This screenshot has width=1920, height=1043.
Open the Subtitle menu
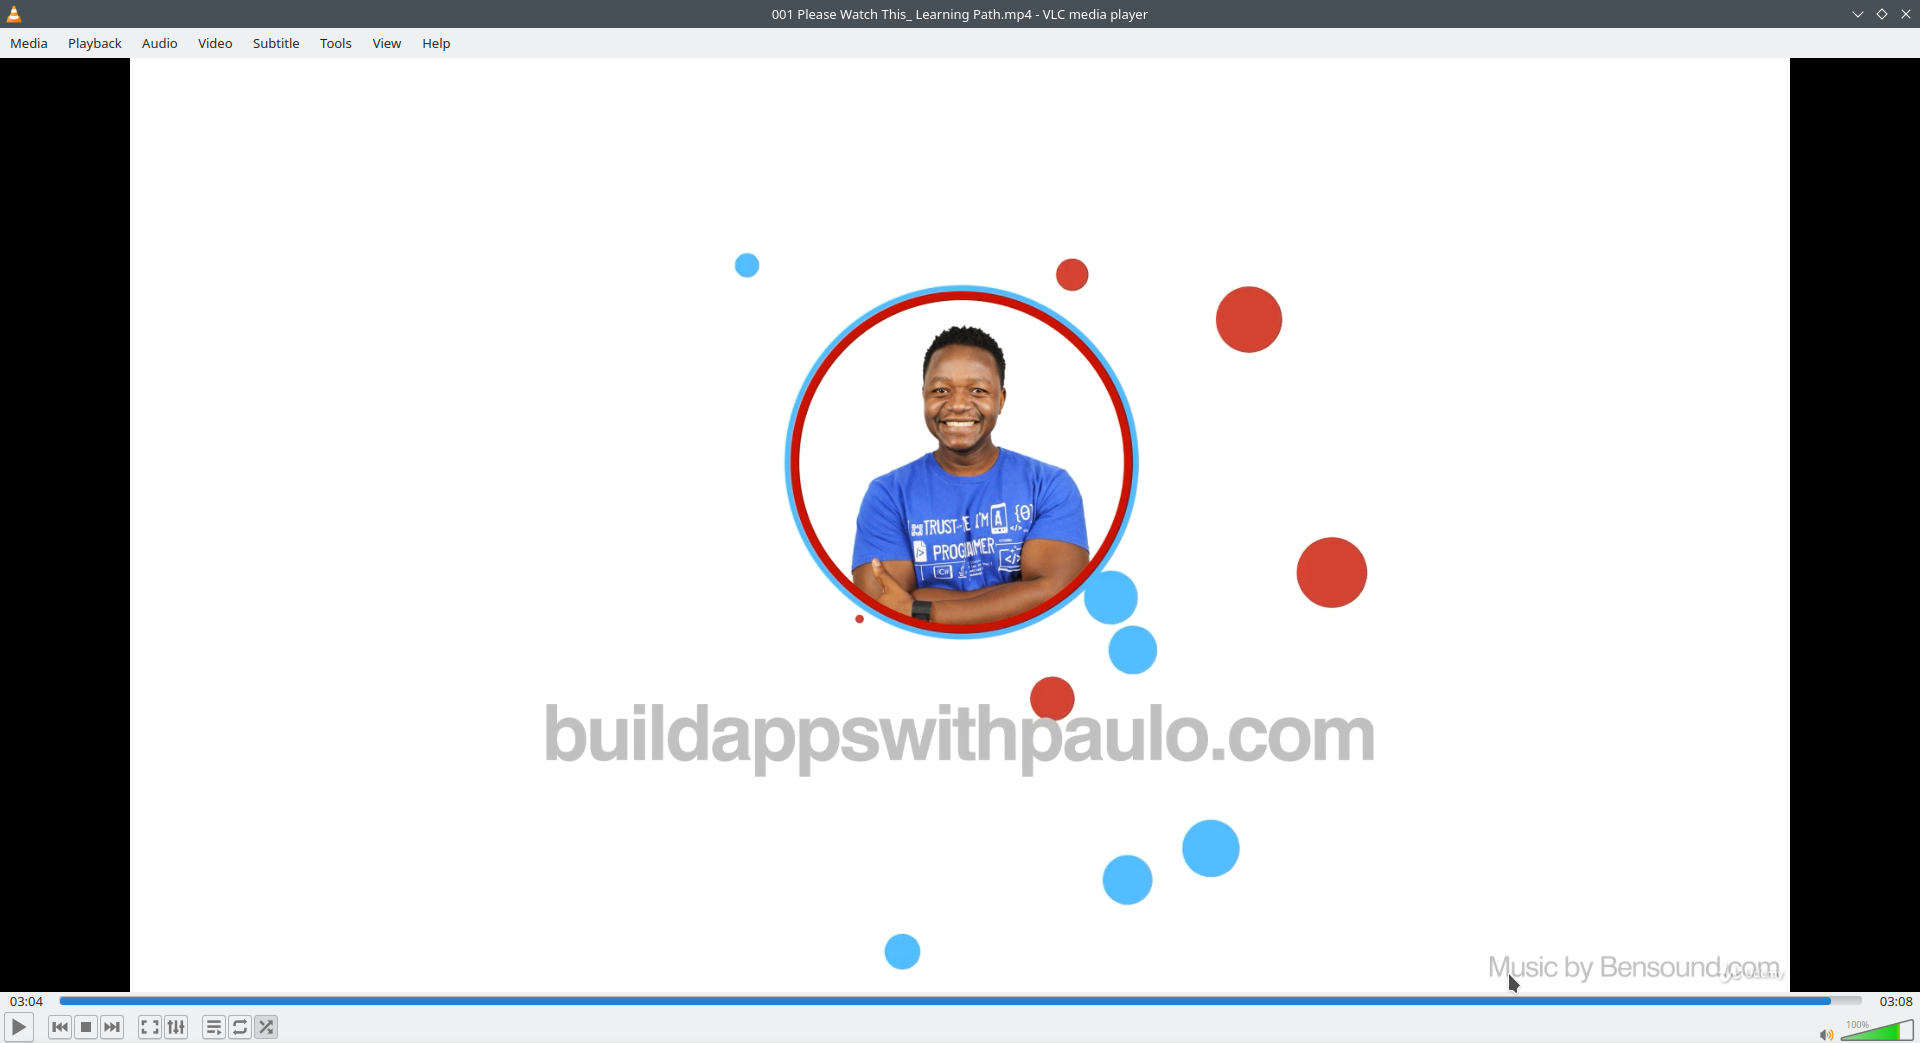tap(276, 43)
